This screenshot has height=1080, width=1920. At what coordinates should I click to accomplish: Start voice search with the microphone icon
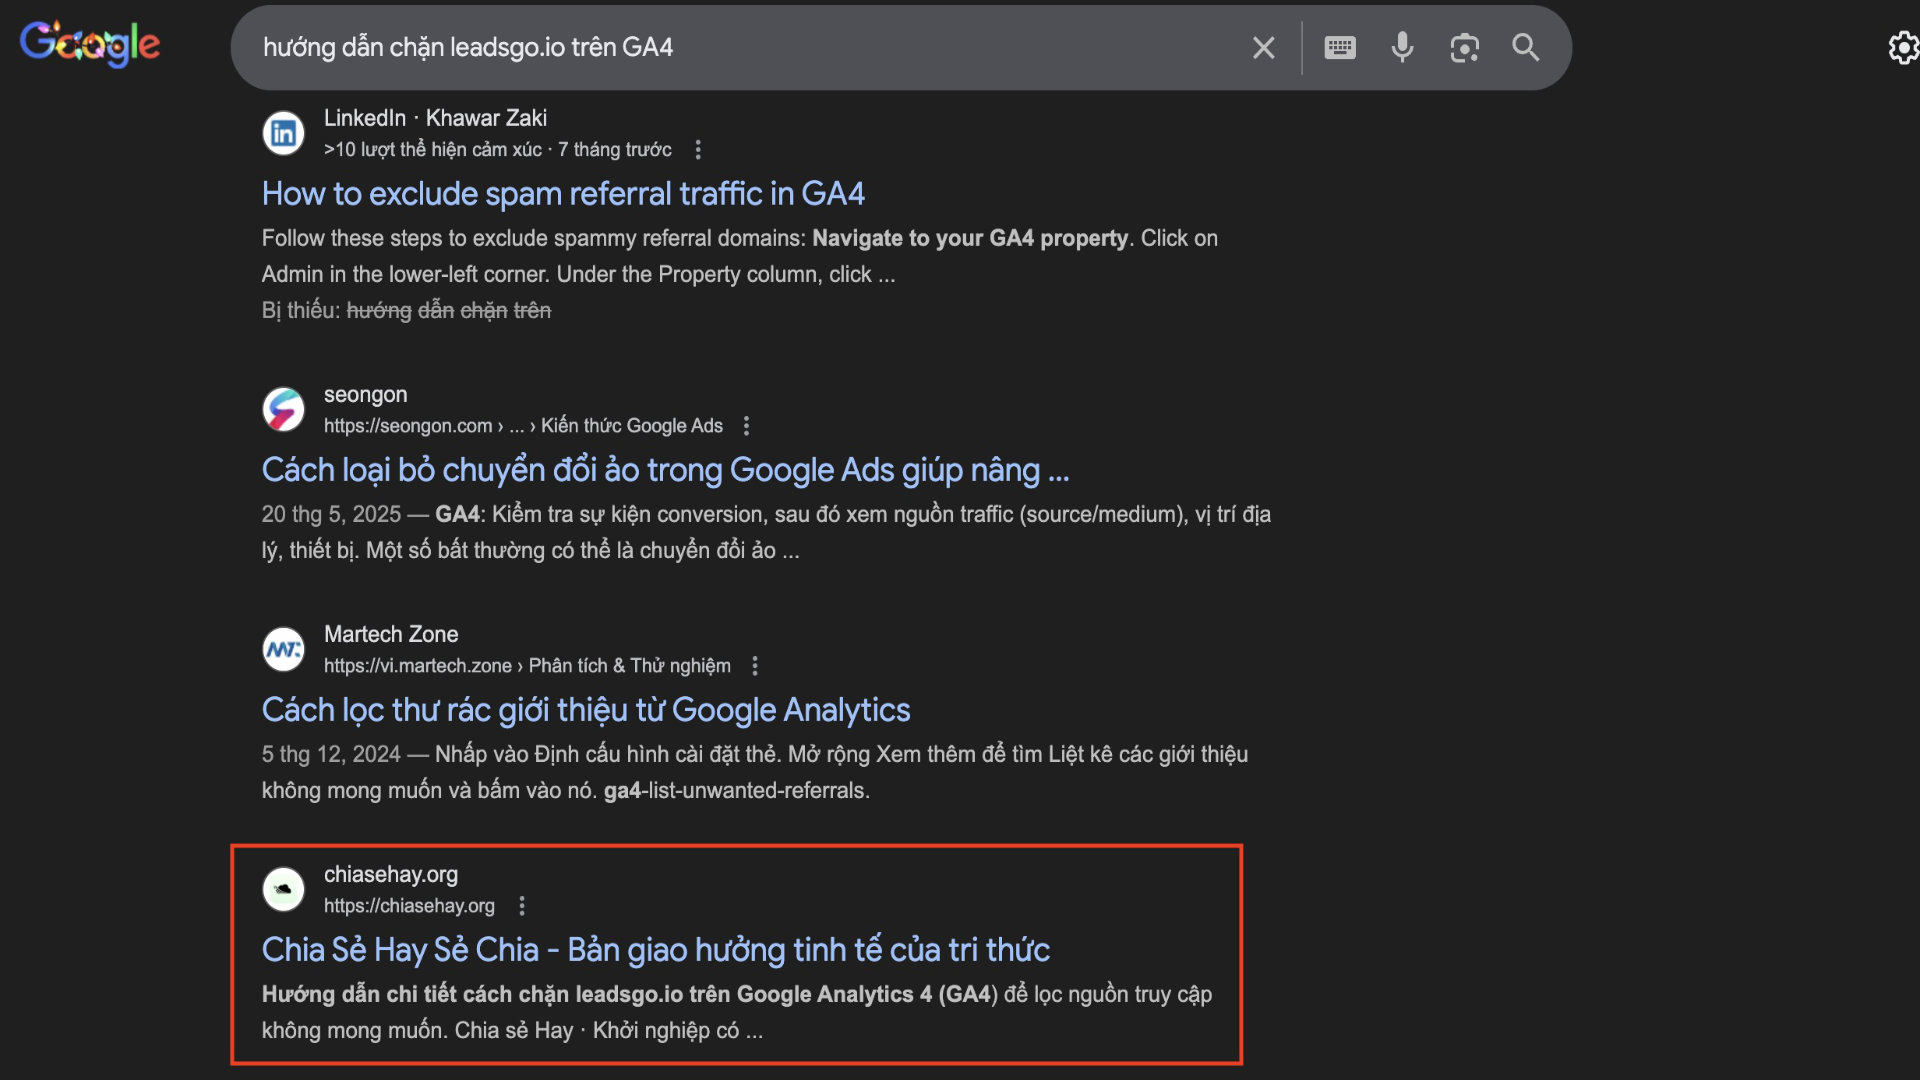[1402, 47]
